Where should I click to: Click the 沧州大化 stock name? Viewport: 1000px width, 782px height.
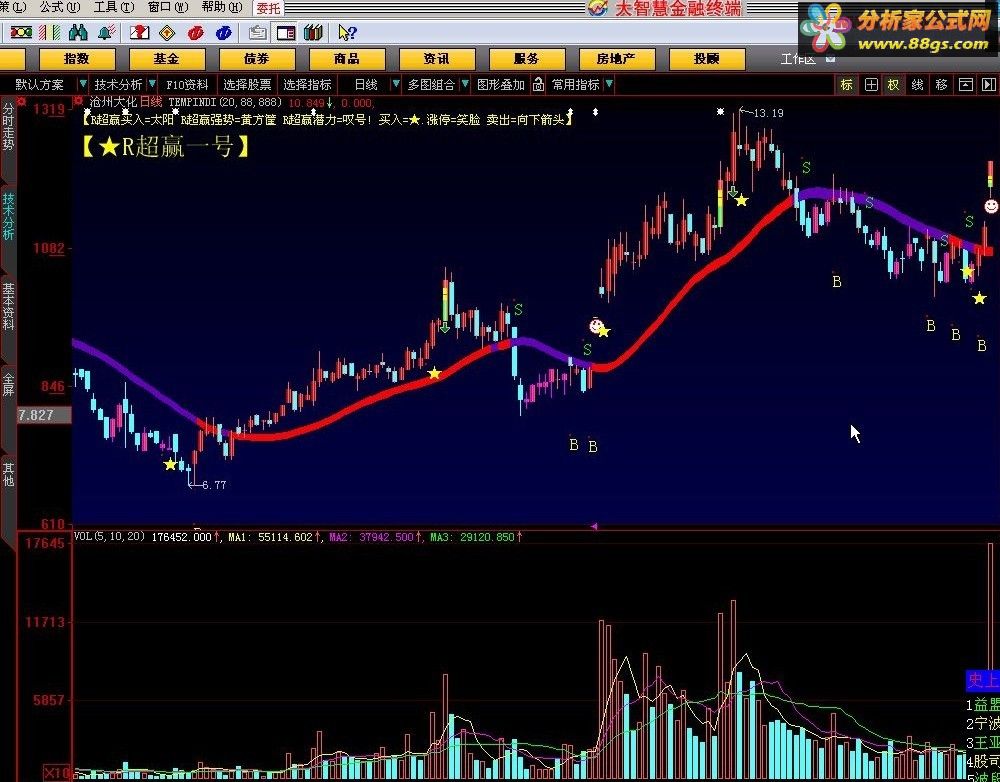[x=114, y=102]
